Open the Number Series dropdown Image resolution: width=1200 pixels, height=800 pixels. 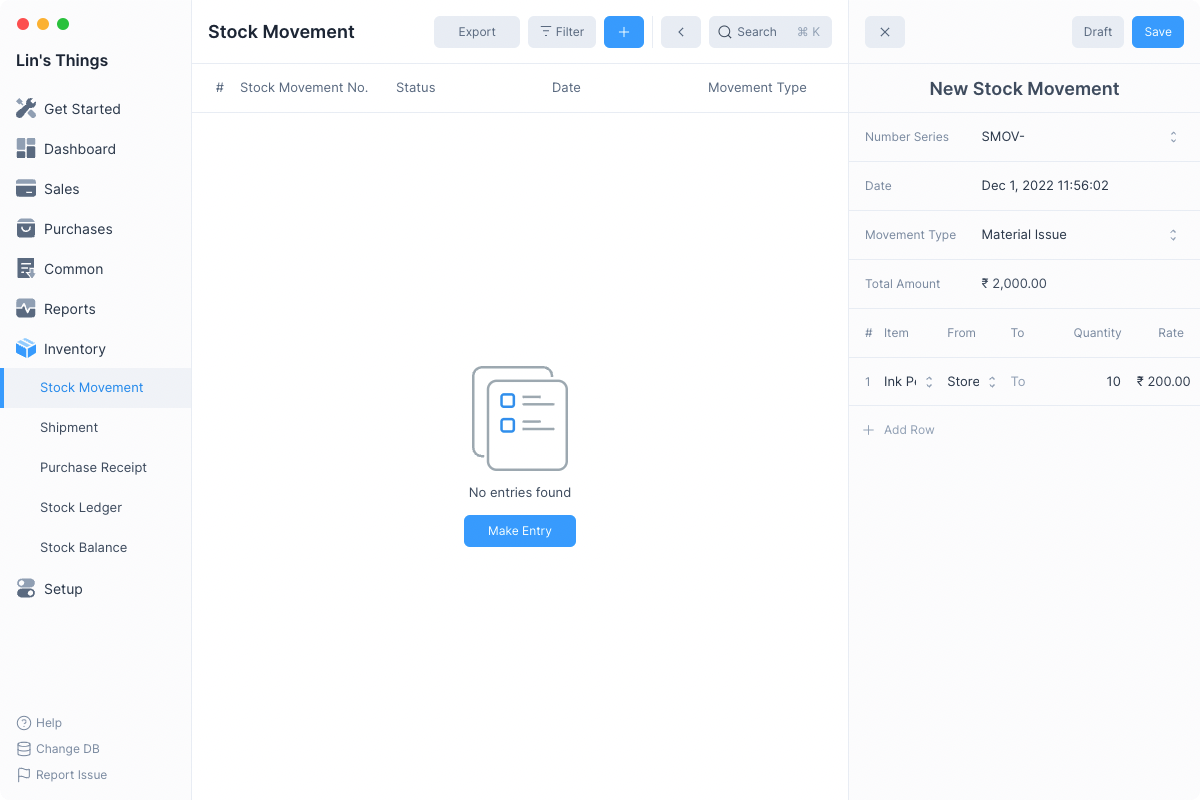click(1173, 137)
